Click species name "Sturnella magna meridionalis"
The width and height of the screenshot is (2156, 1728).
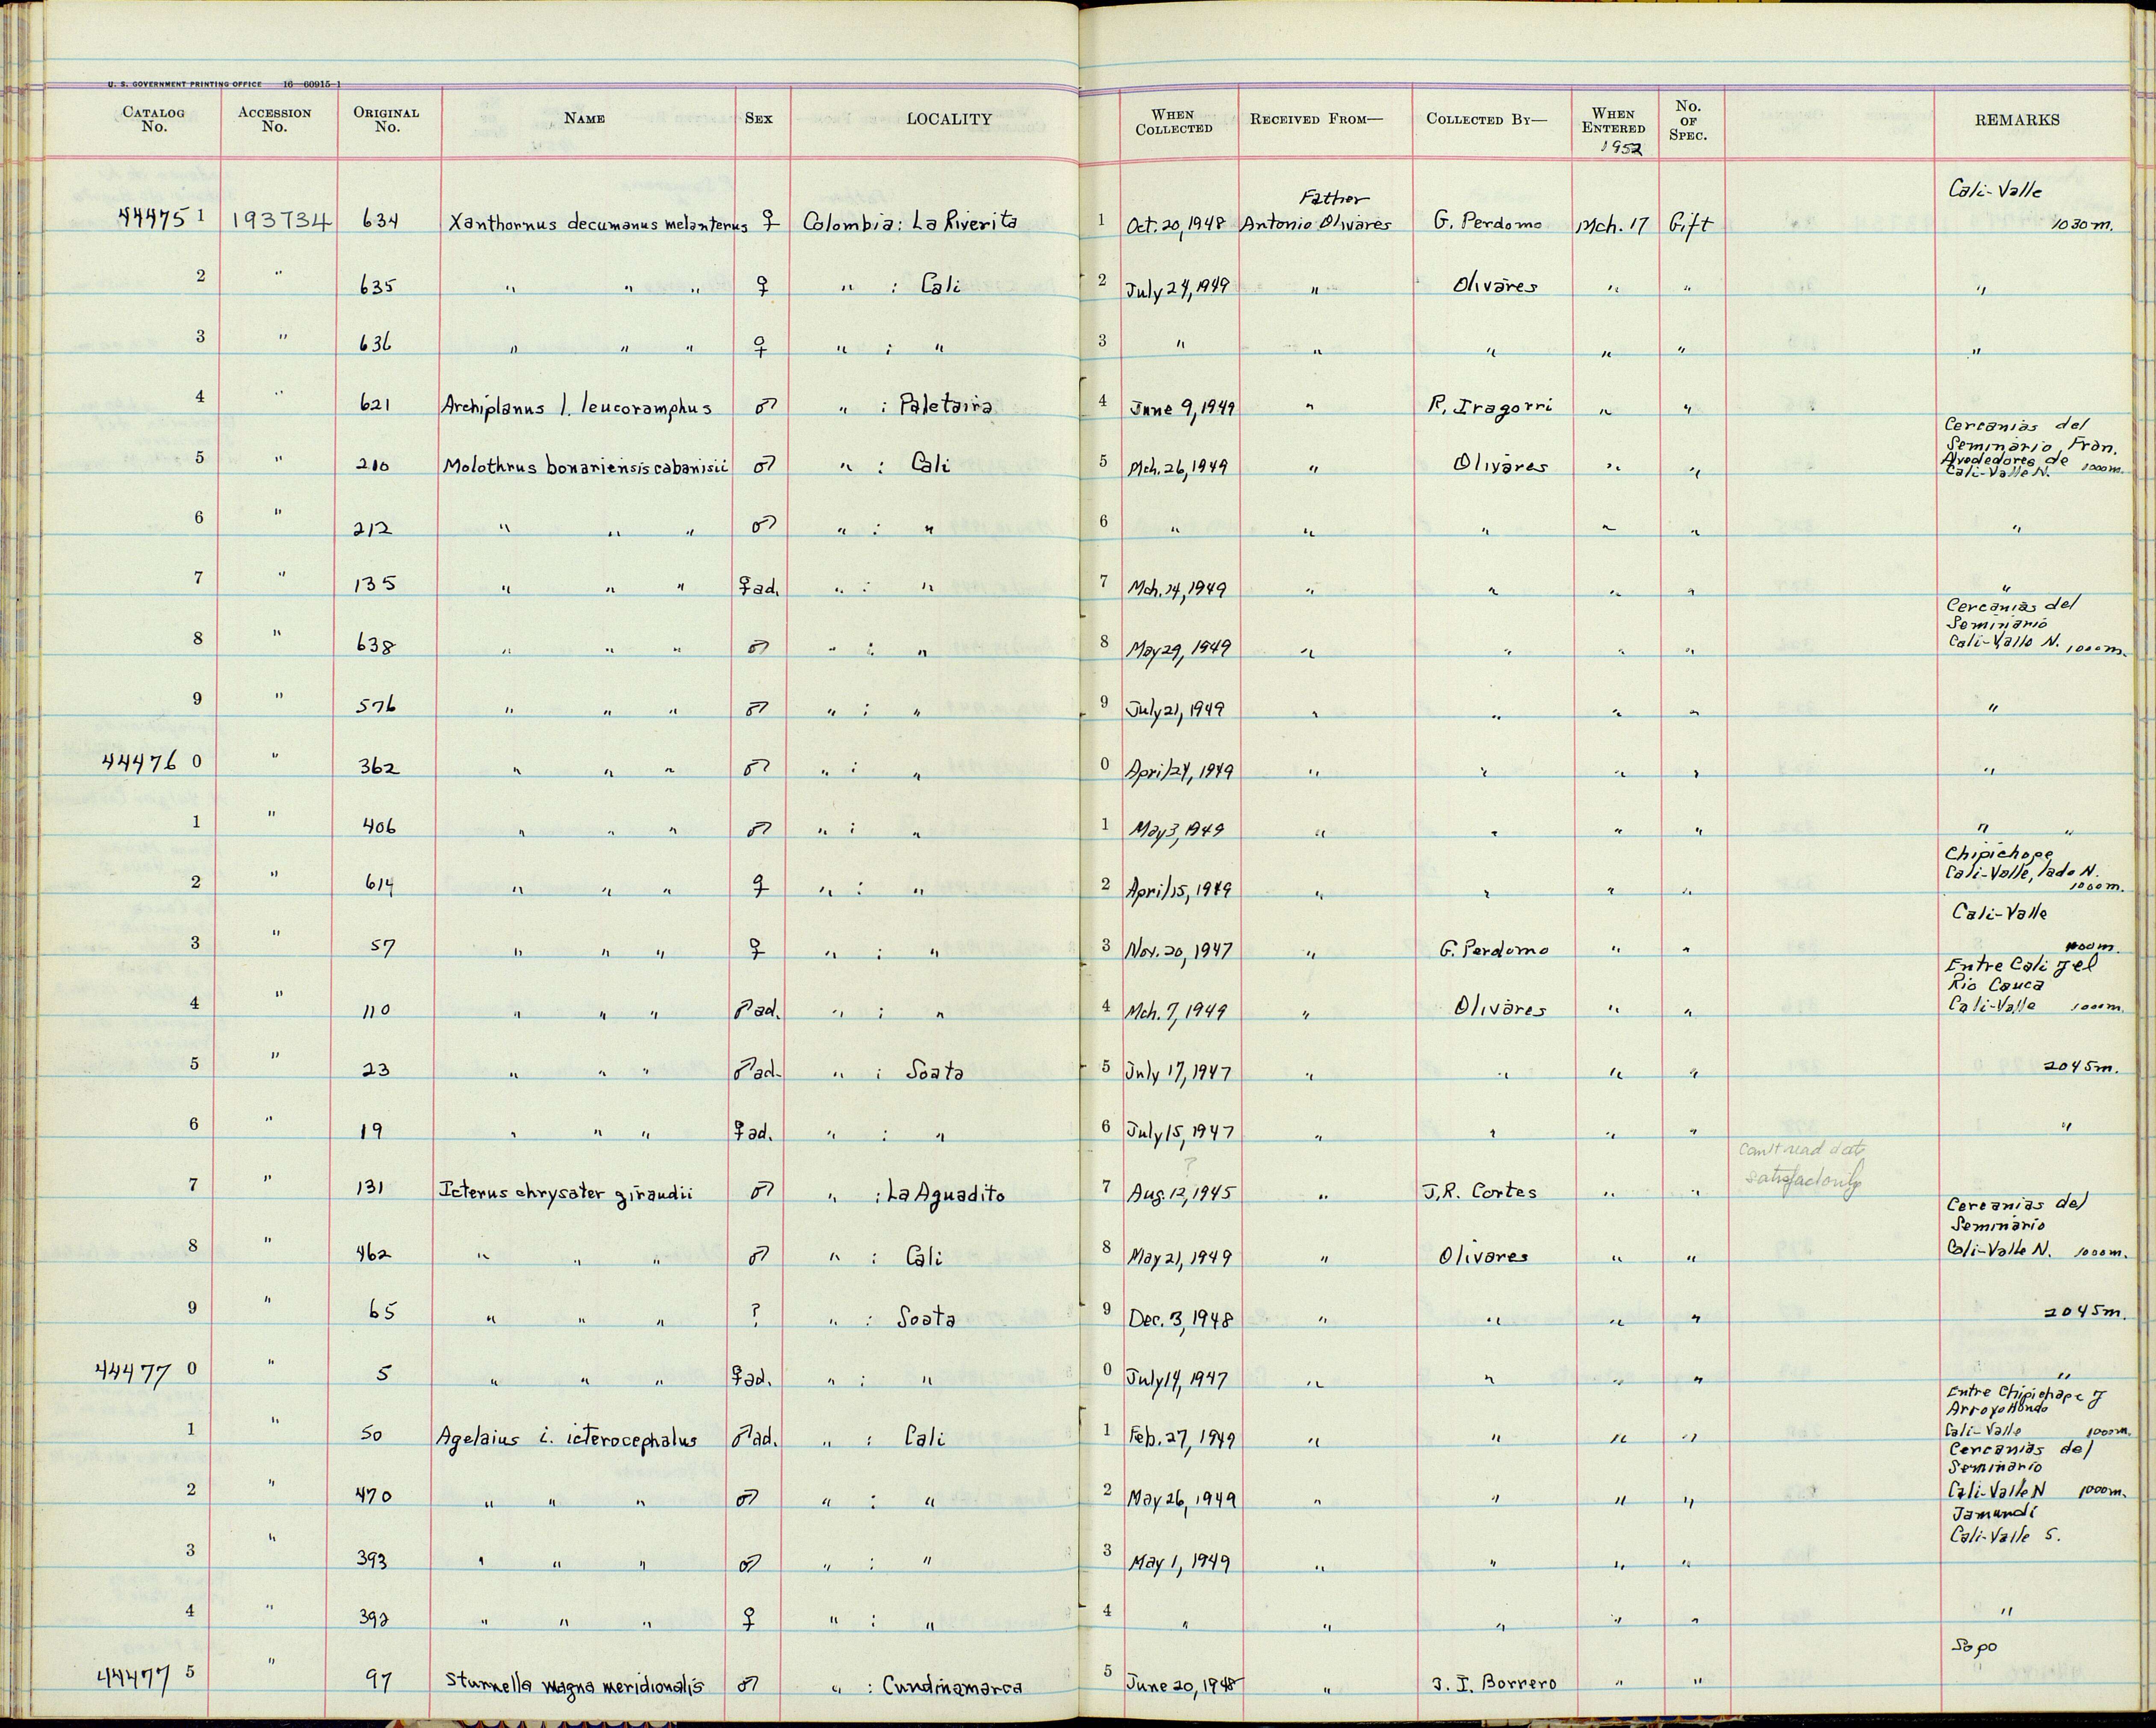point(576,1685)
